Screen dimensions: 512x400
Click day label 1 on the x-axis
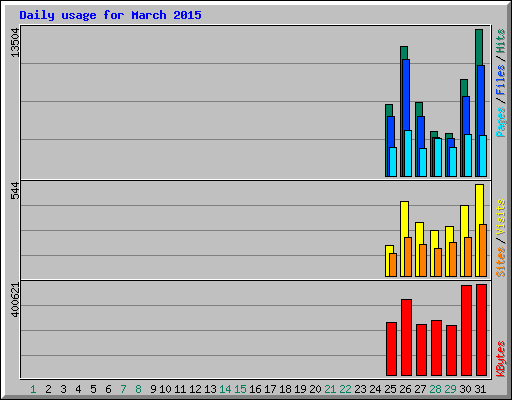(x=33, y=389)
